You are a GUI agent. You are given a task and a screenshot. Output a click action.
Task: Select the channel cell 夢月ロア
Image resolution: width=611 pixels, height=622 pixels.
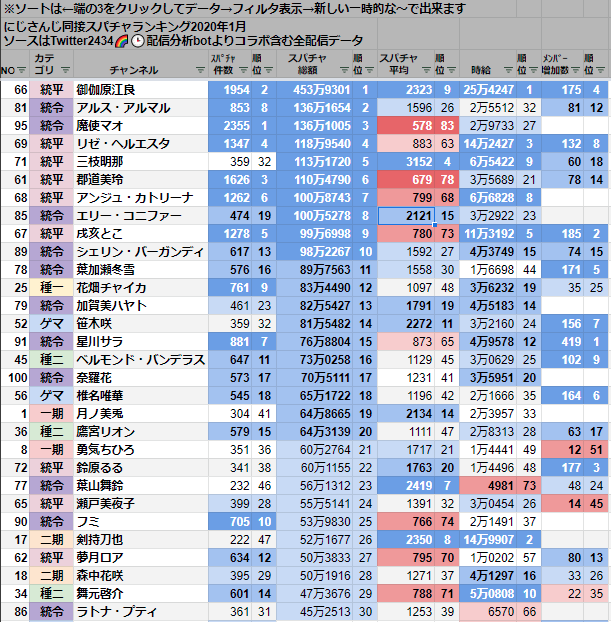point(140,558)
